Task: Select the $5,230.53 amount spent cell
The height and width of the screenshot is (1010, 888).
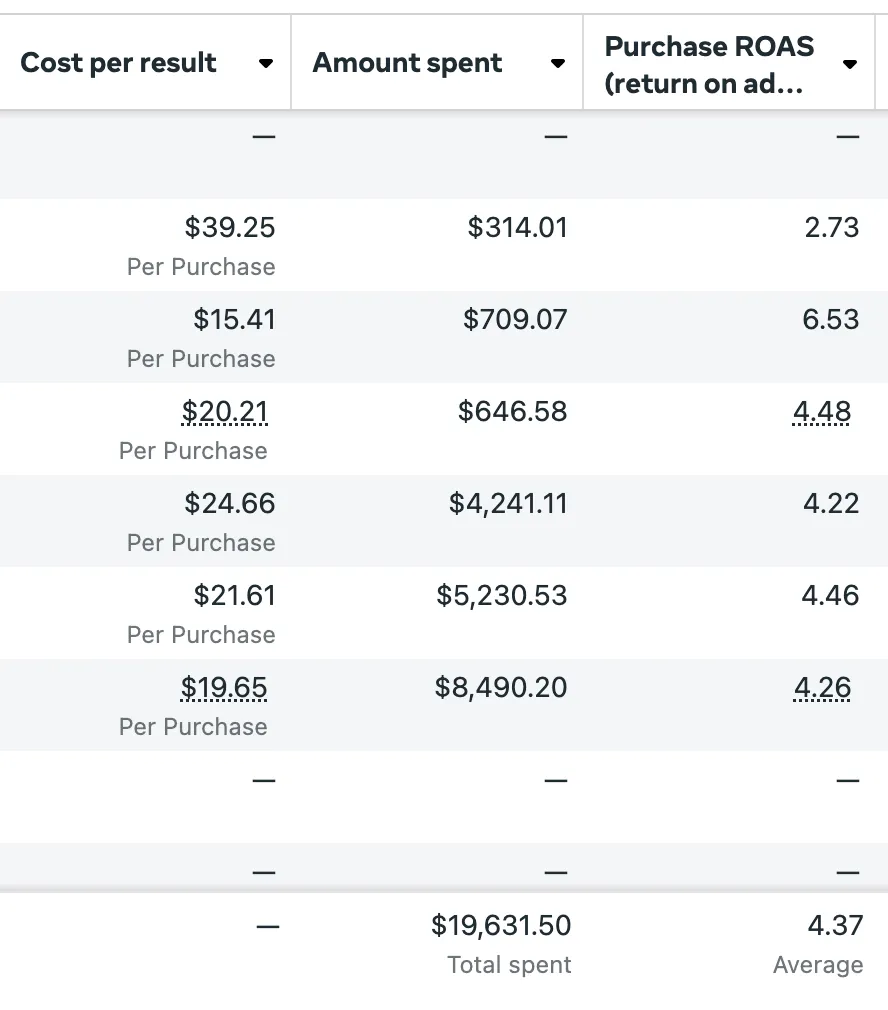Action: tap(437, 613)
